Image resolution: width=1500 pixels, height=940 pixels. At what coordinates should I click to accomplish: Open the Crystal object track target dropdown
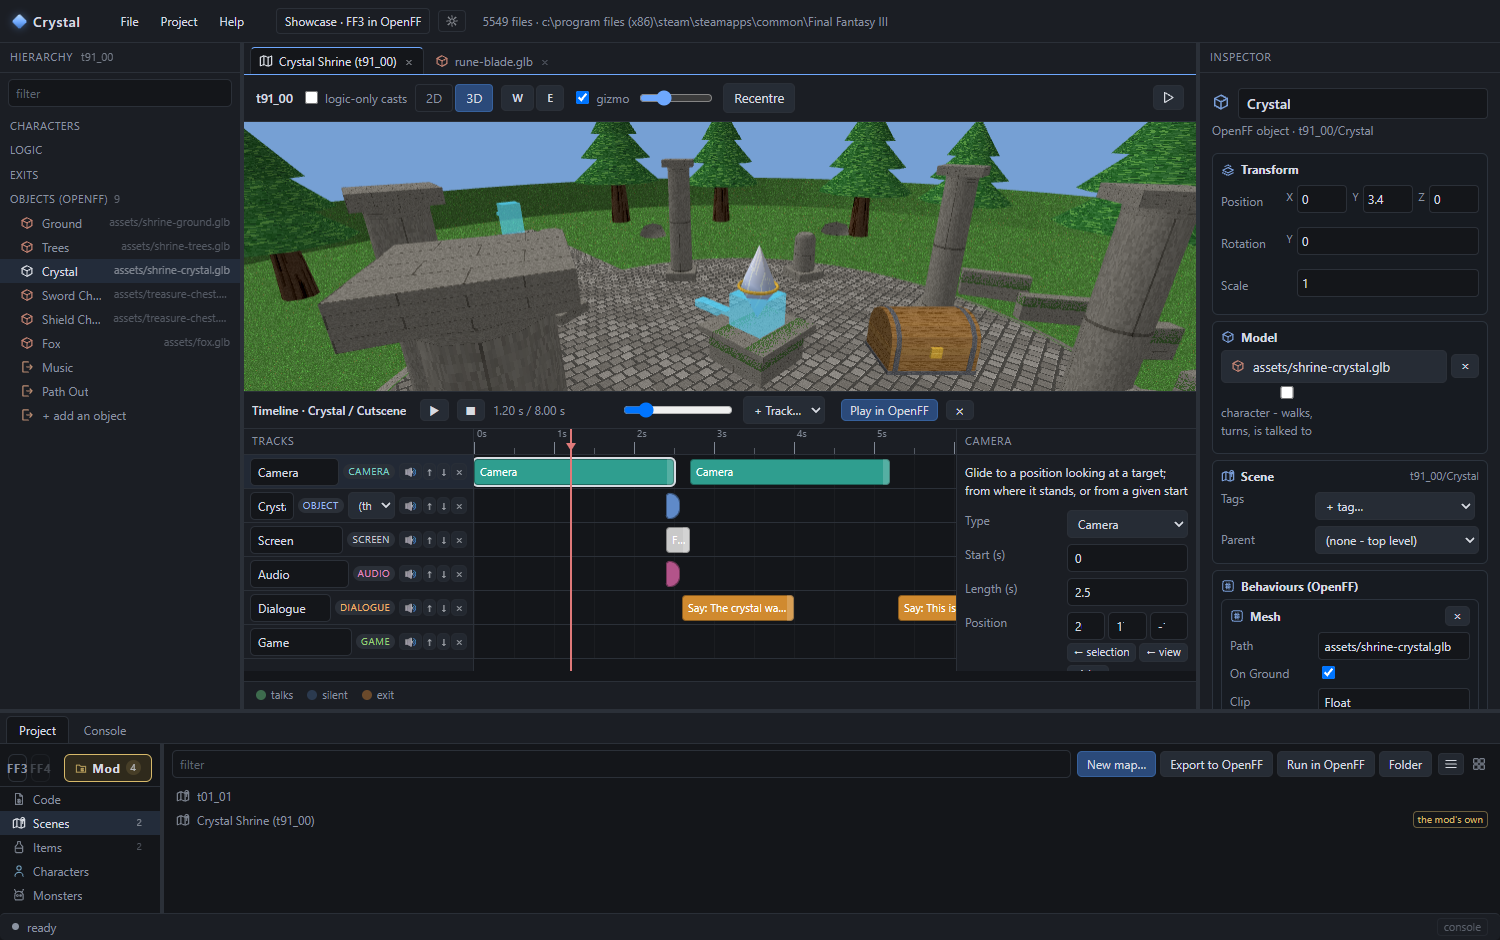(x=374, y=506)
